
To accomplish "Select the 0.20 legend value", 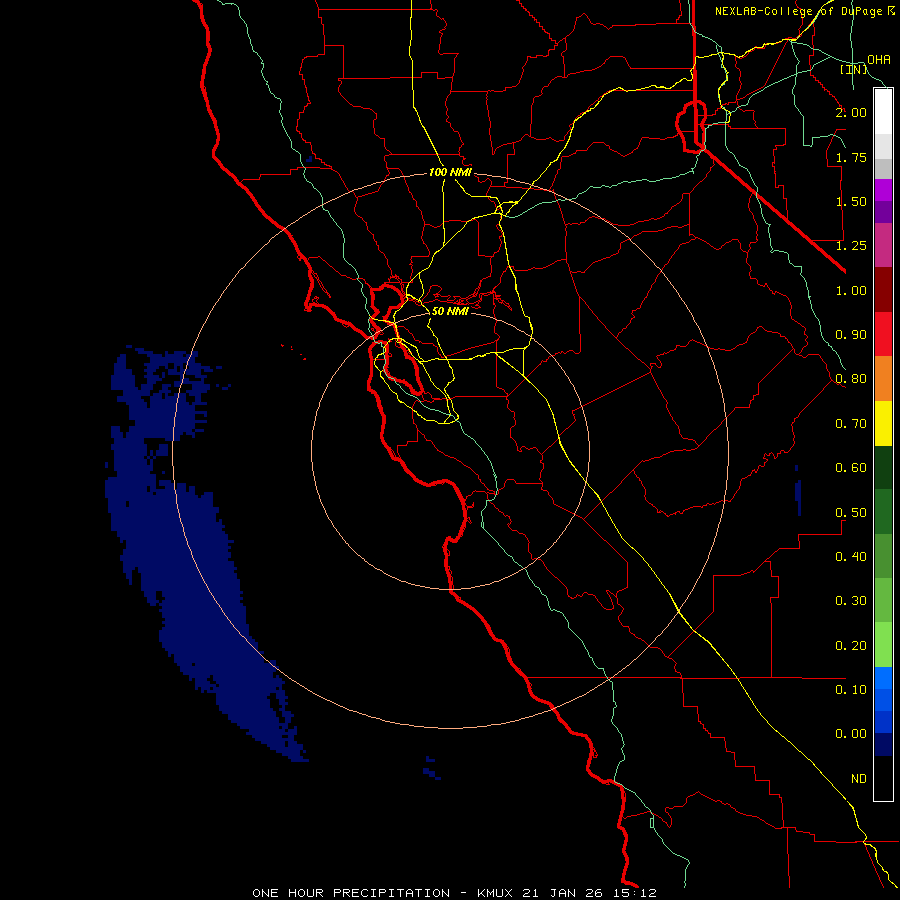I will [851, 646].
